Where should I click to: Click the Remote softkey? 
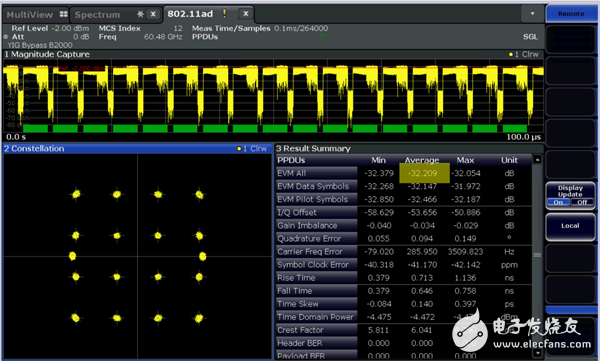pyautogui.click(x=571, y=14)
